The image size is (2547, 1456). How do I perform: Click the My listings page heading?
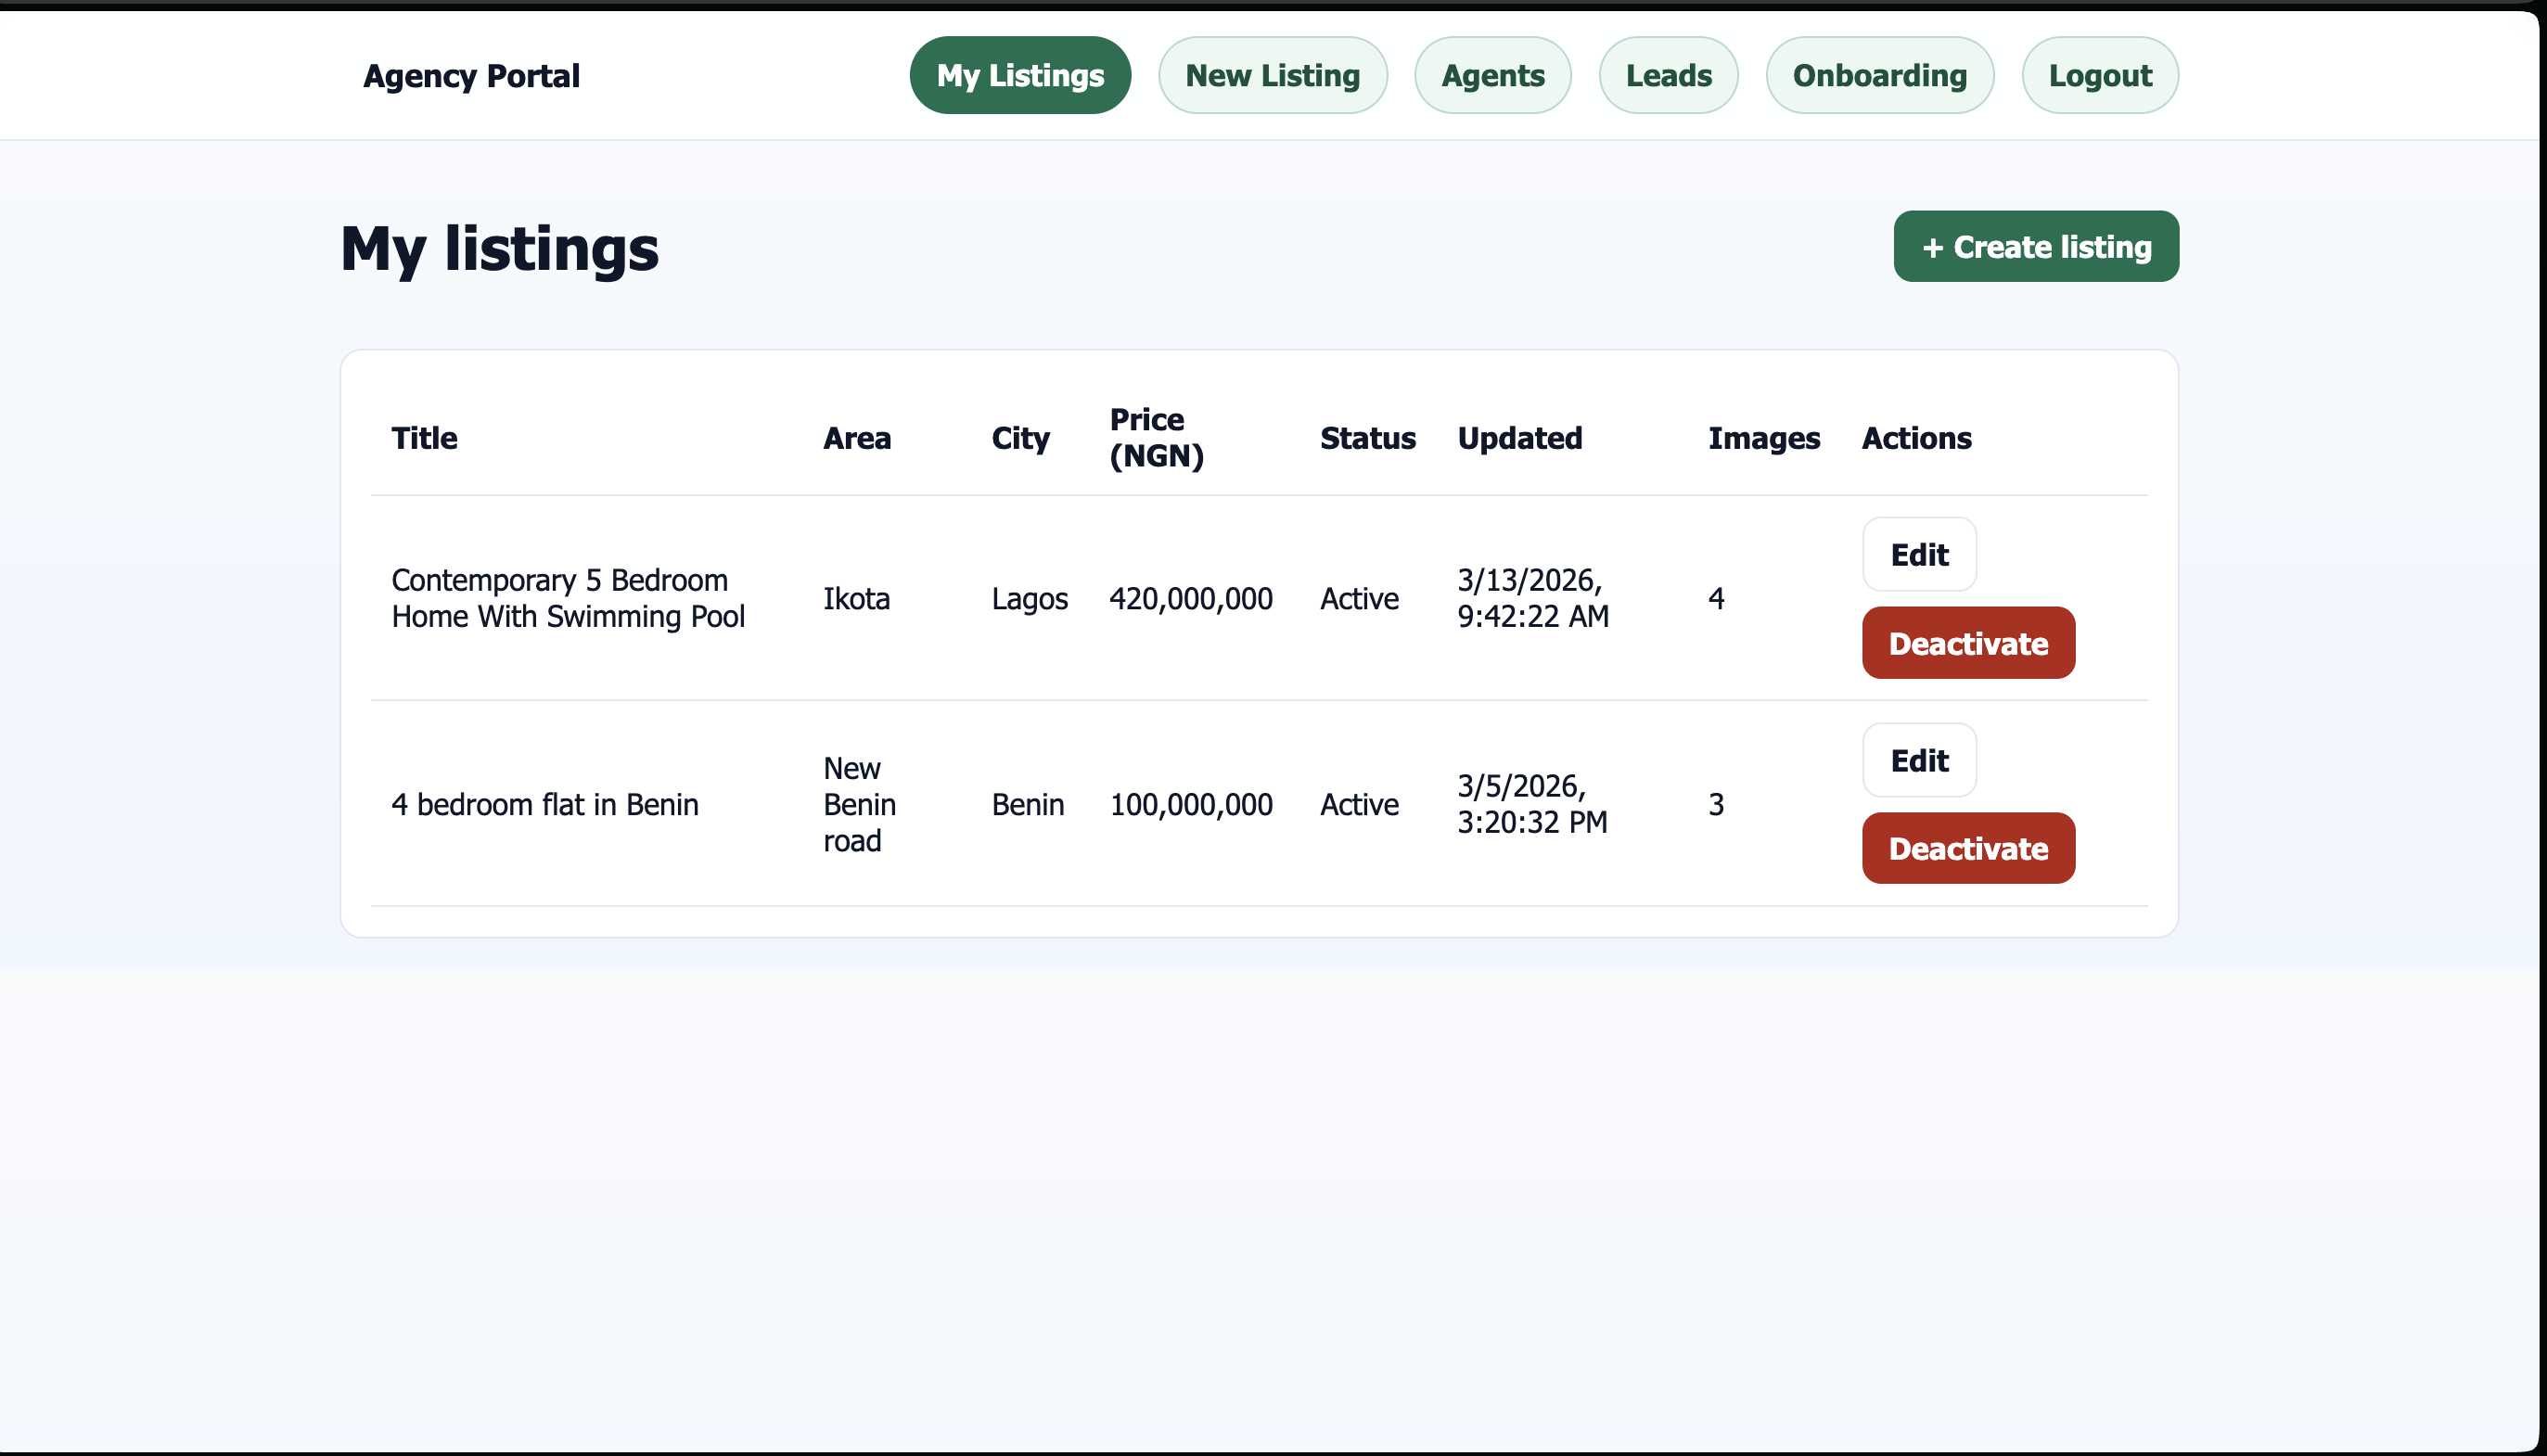[x=499, y=248]
